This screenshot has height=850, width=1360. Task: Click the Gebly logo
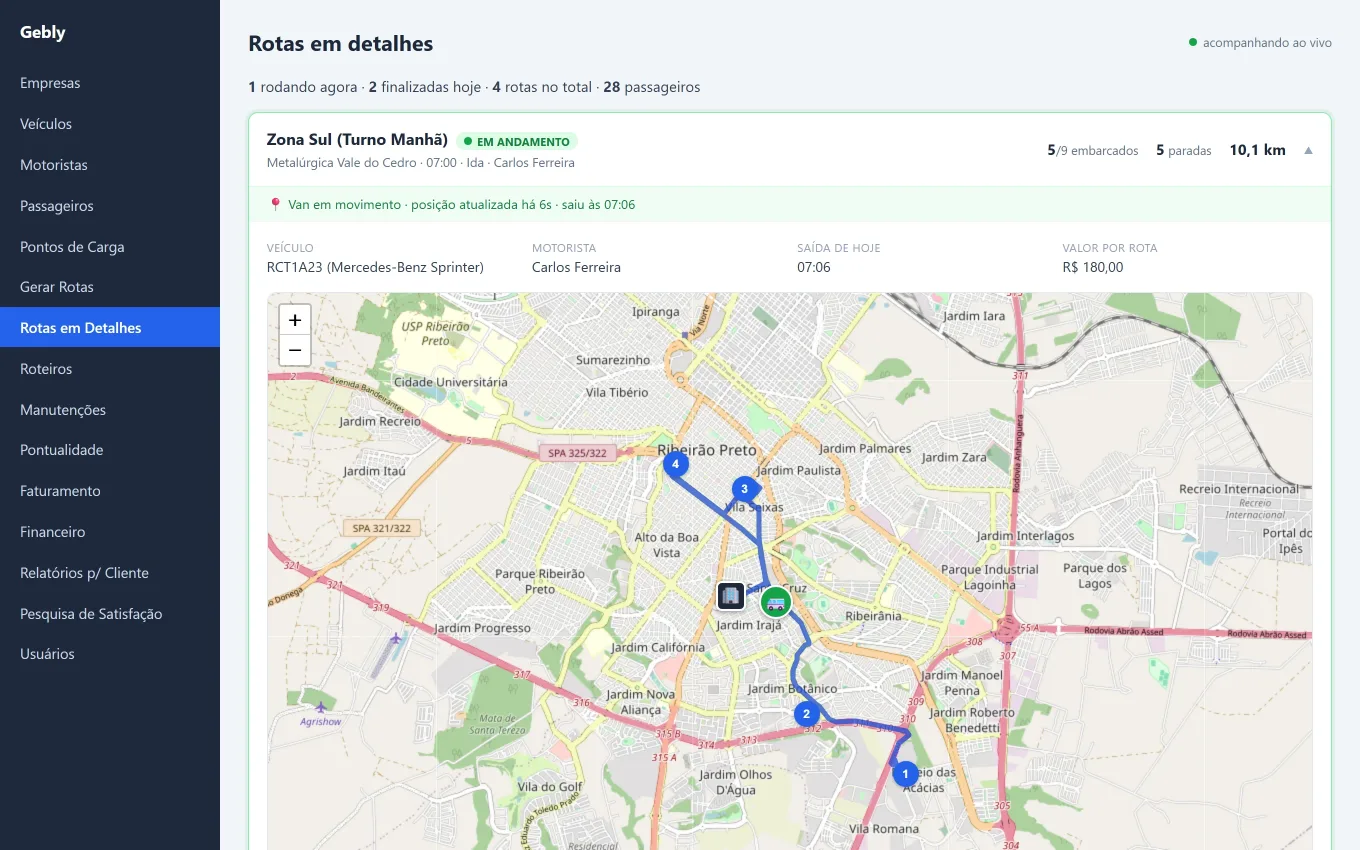pyautogui.click(x=43, y=32)
